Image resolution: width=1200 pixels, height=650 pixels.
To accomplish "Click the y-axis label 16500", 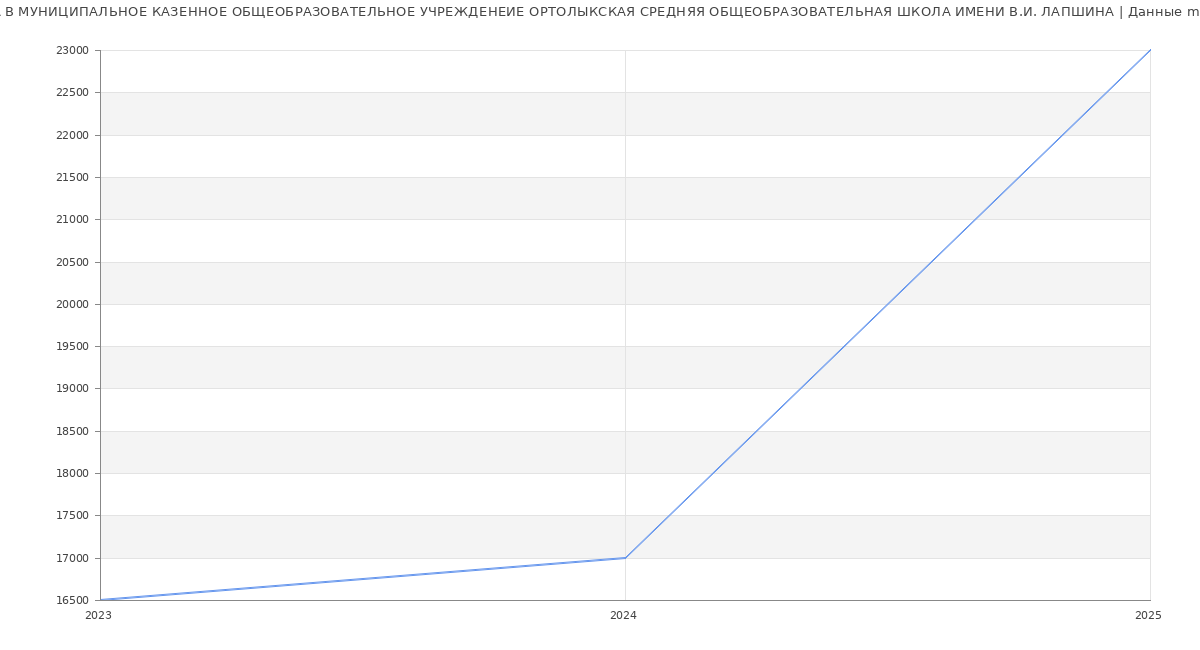I will point(72,600).
